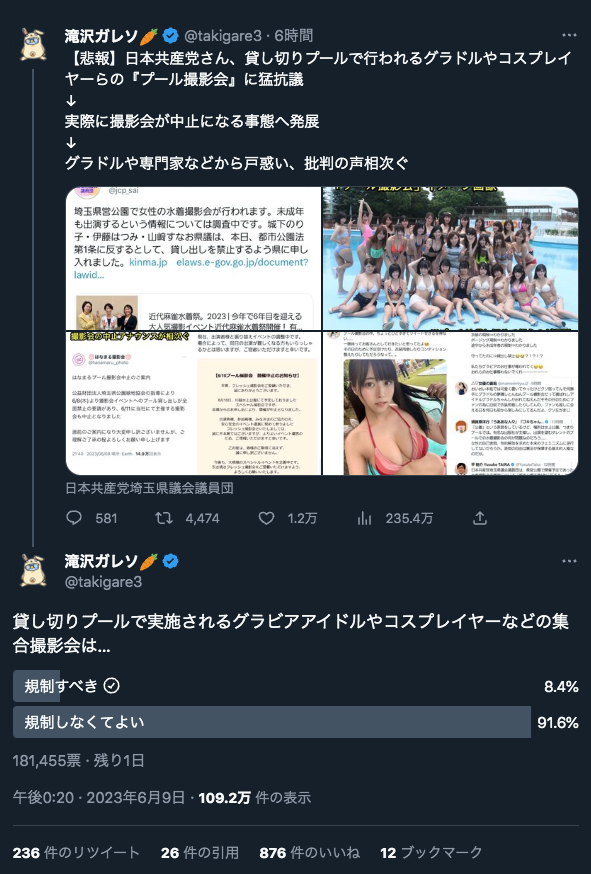
Task: Click the 91.6% poll result bar
Action: [x=272, y=722]
